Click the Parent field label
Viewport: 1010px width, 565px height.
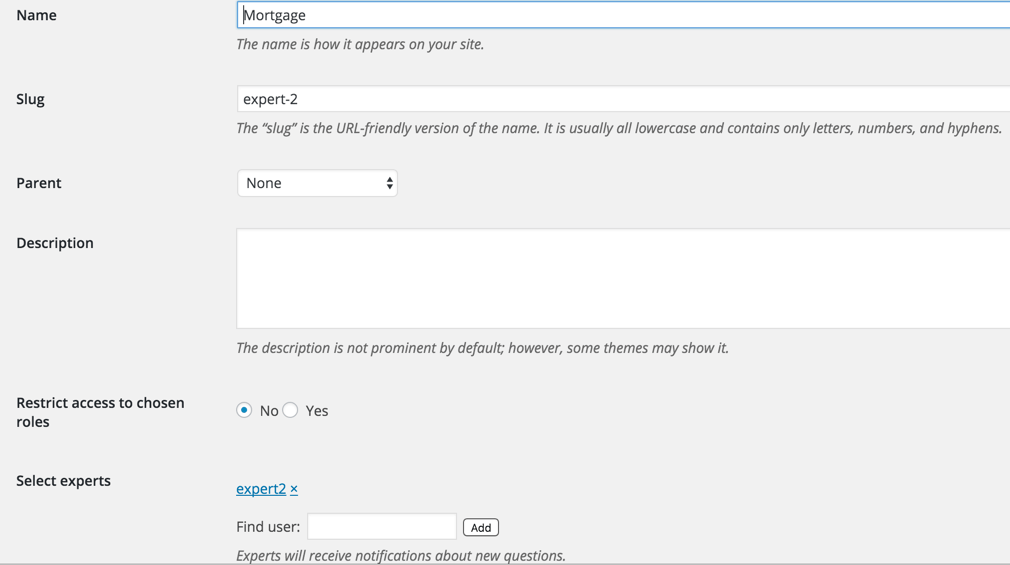click(x=39, y=183)
